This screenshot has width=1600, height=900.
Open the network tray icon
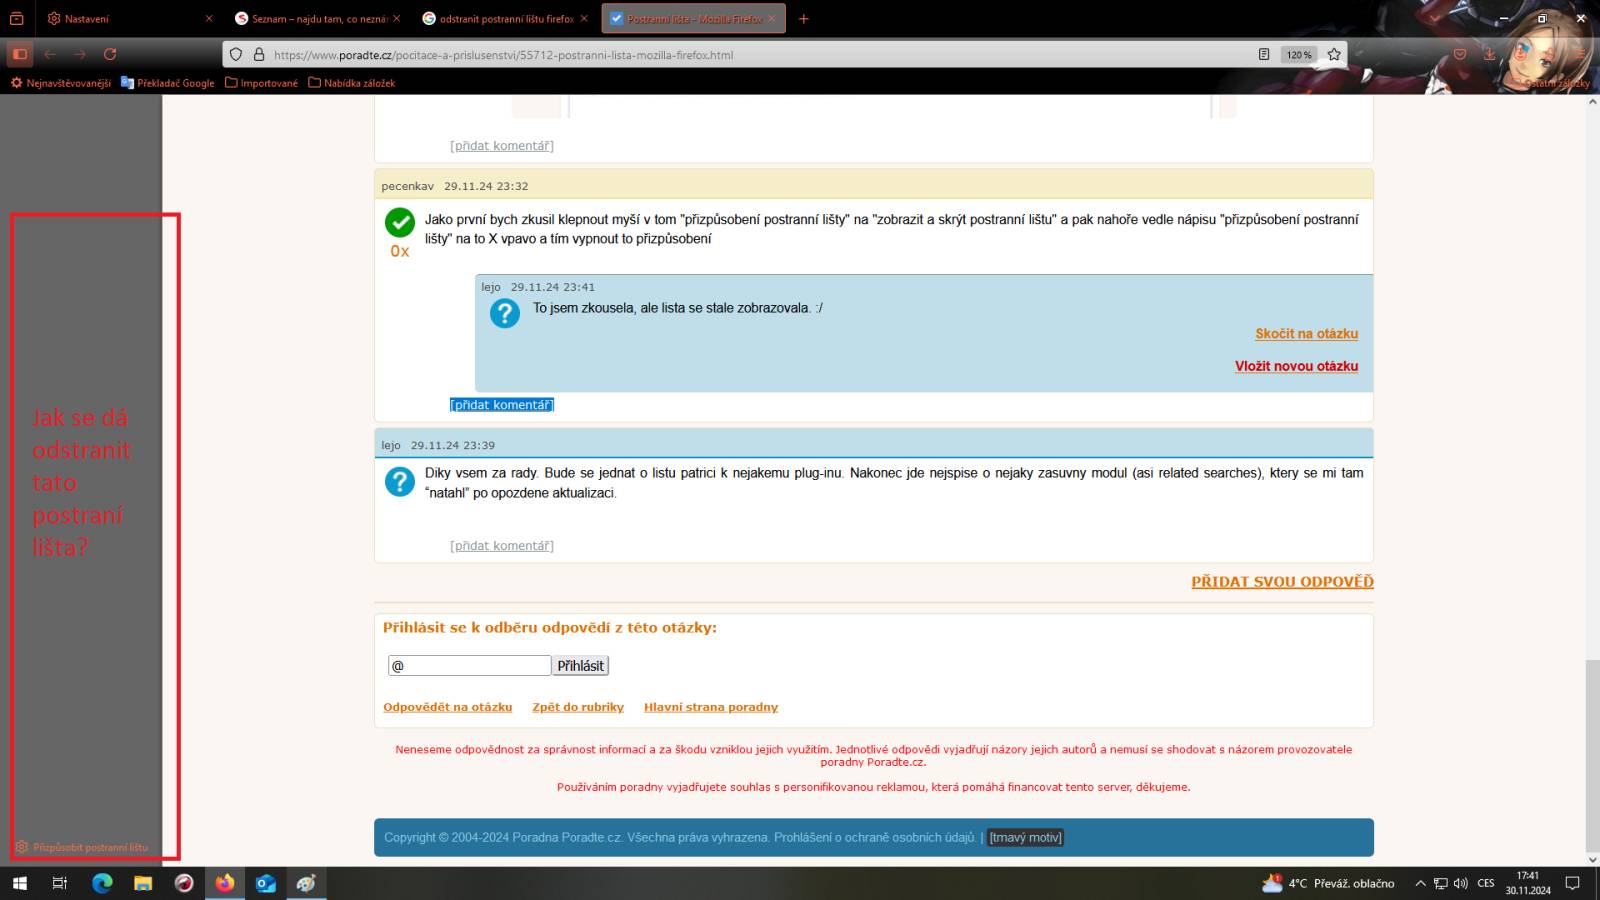point(1441,883)
